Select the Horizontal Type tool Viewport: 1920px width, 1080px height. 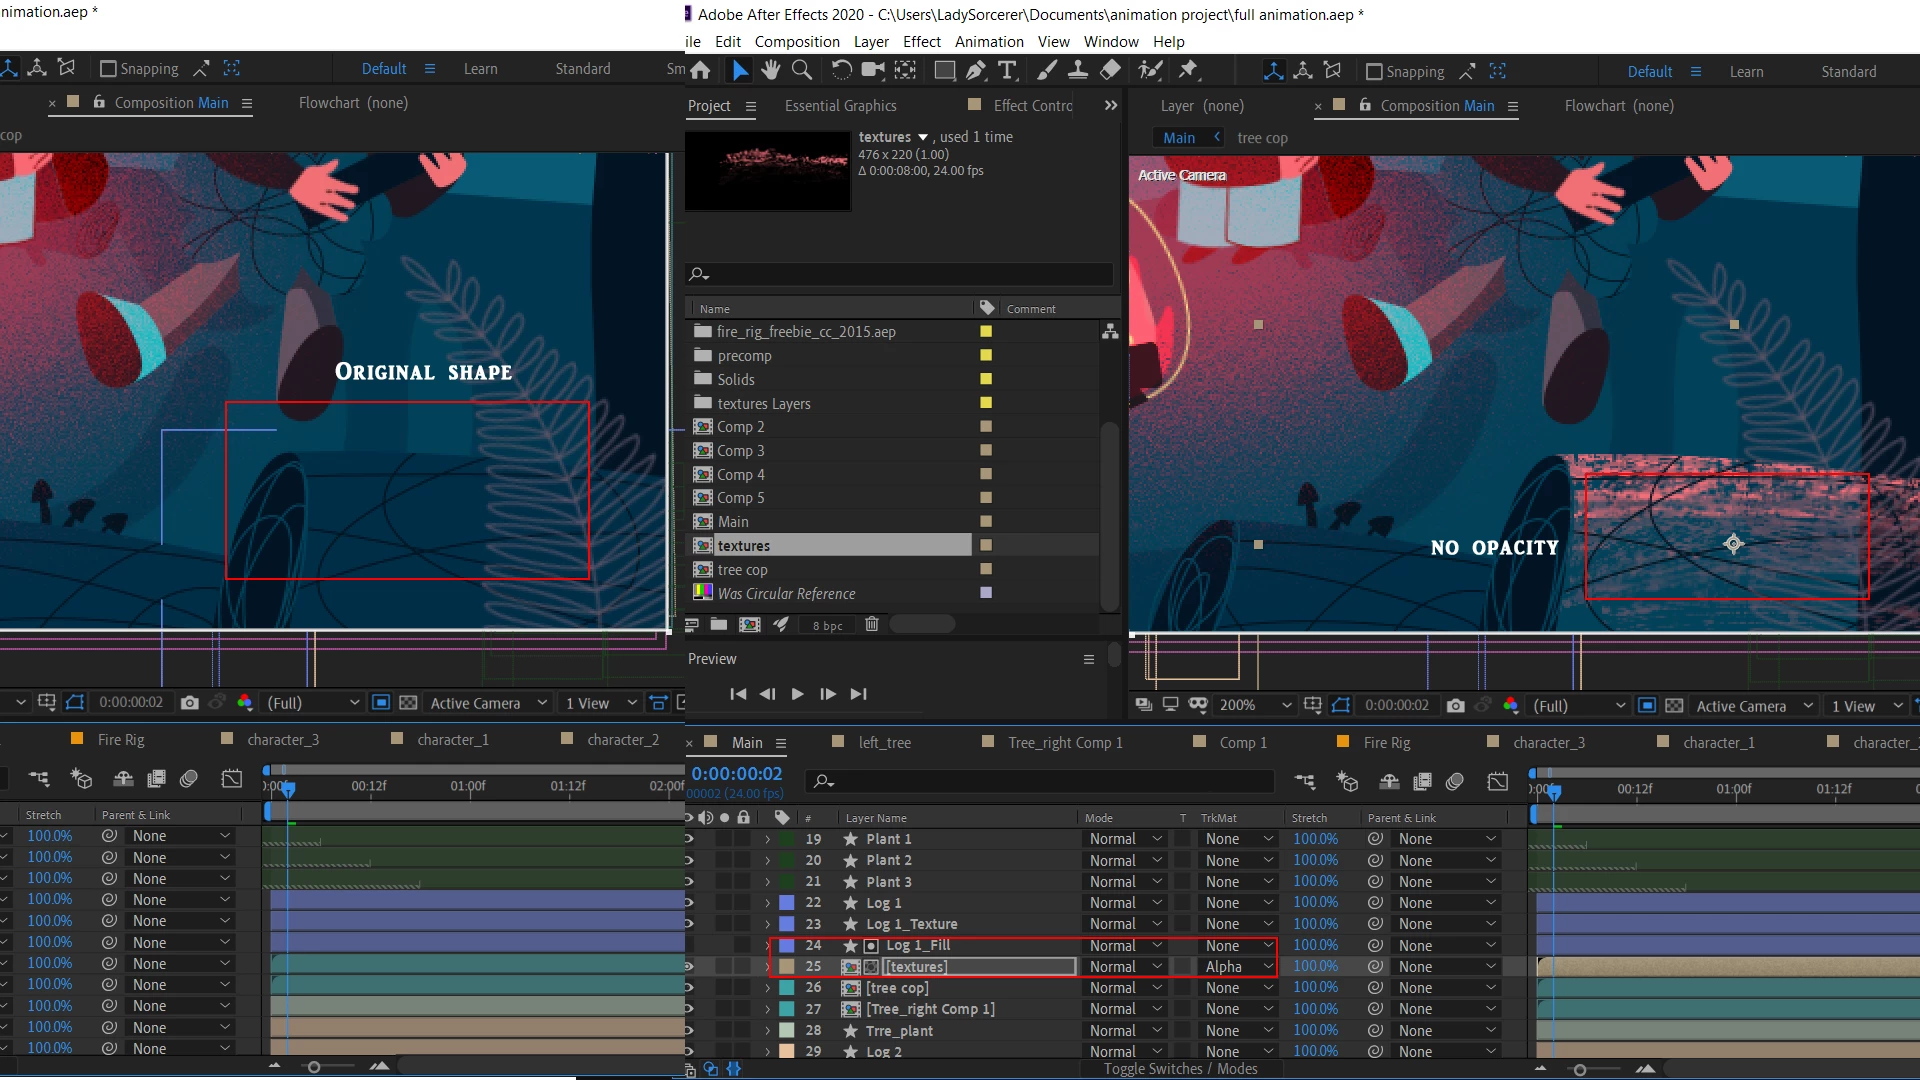[x=1007, y=70]
